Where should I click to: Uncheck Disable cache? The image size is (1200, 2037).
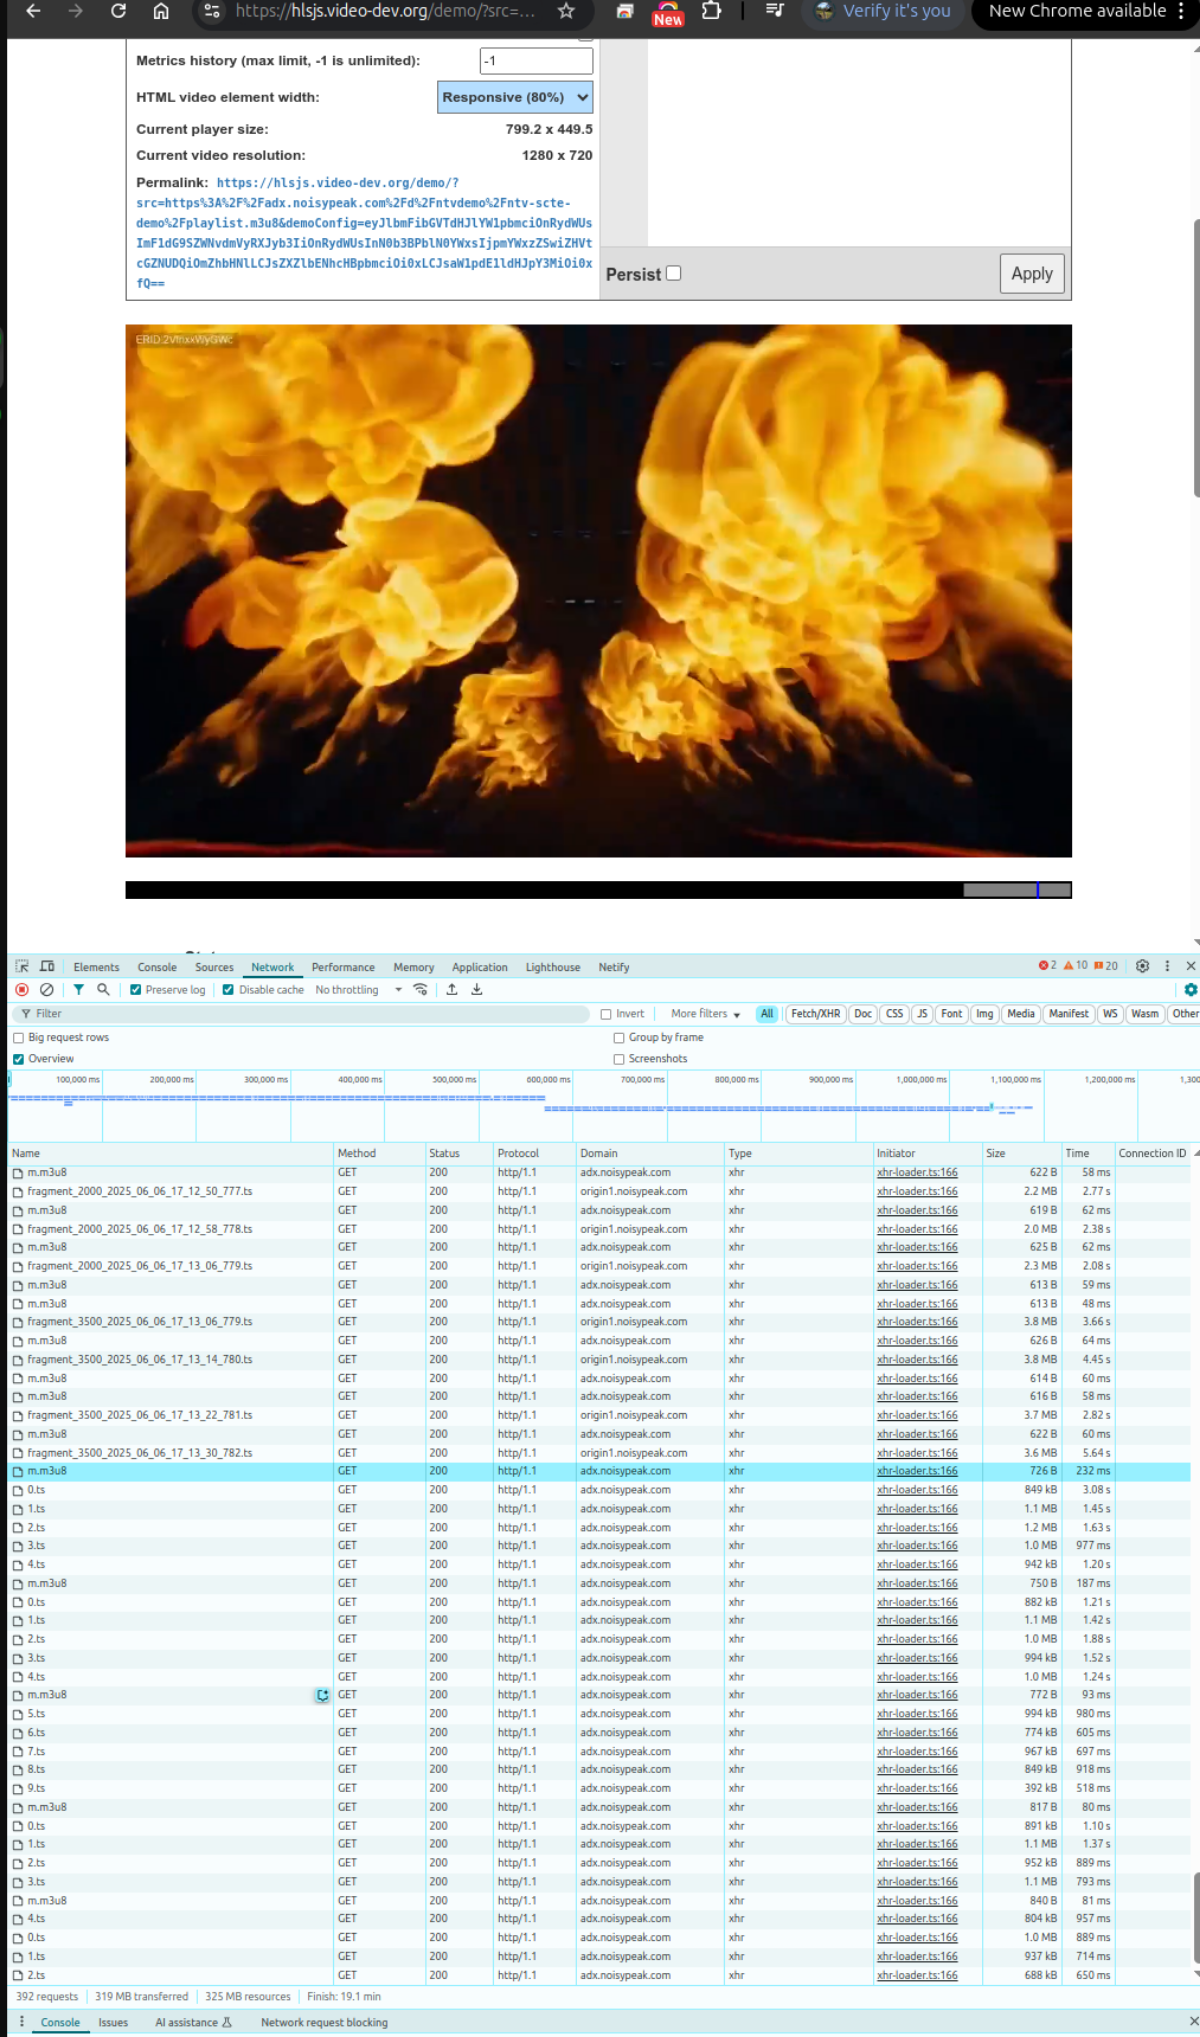pos(228,989)
